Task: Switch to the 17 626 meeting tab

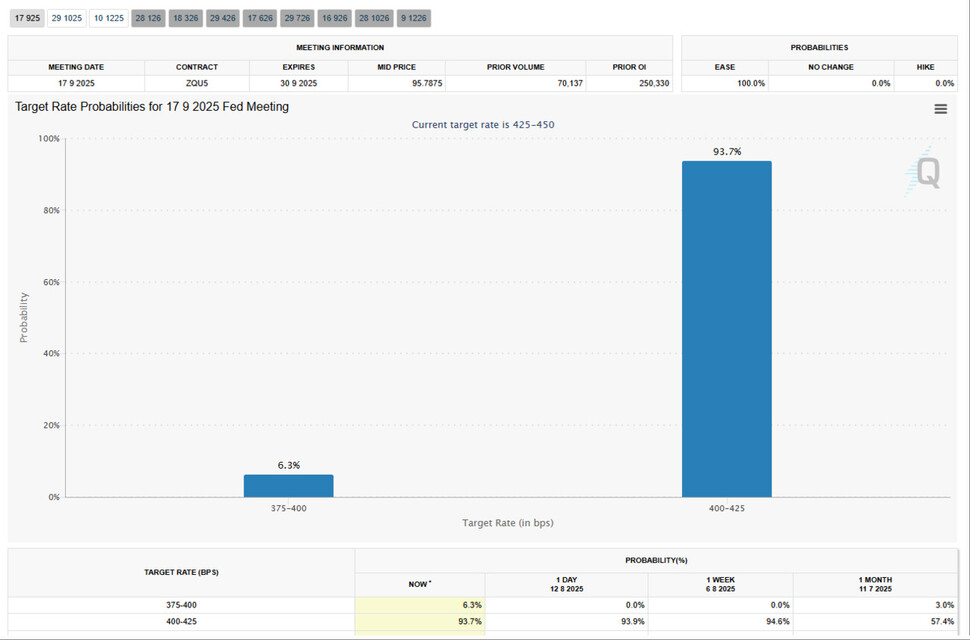Action: 260,18
